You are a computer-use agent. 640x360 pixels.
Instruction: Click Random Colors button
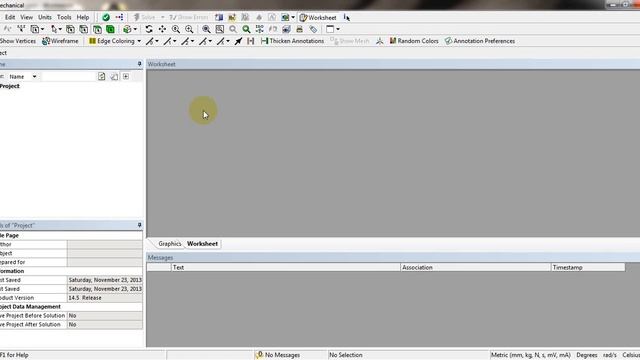click(414, 41)
